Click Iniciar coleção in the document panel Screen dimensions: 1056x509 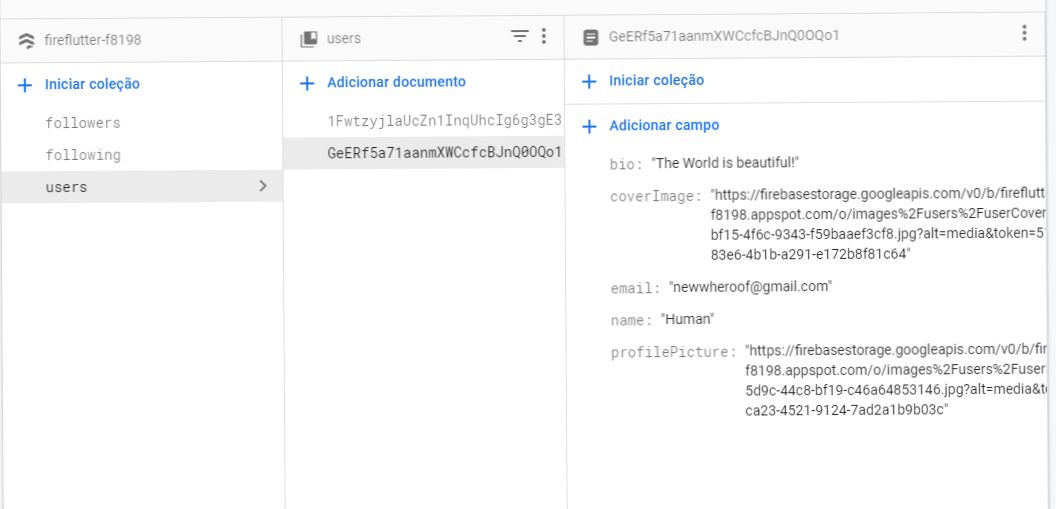tap(656, 80)
